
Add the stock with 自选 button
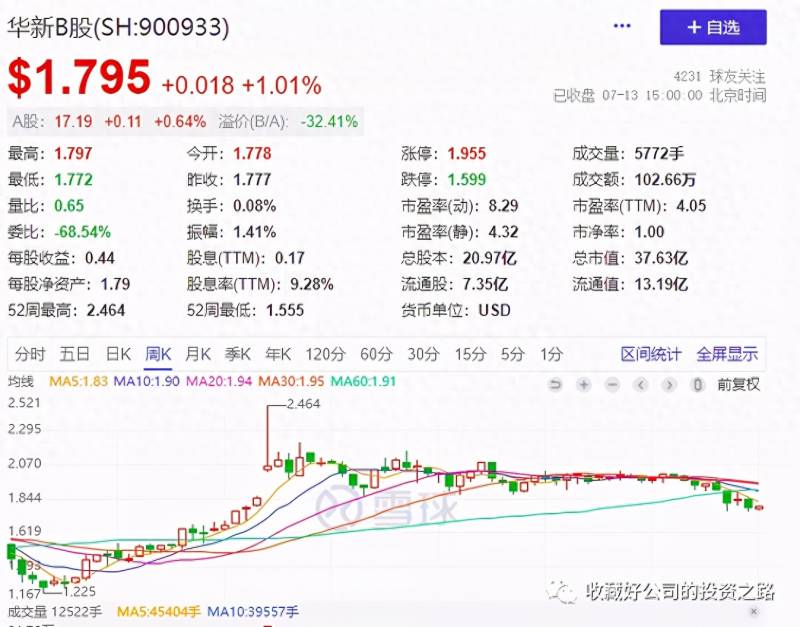(x=713, y=27)
